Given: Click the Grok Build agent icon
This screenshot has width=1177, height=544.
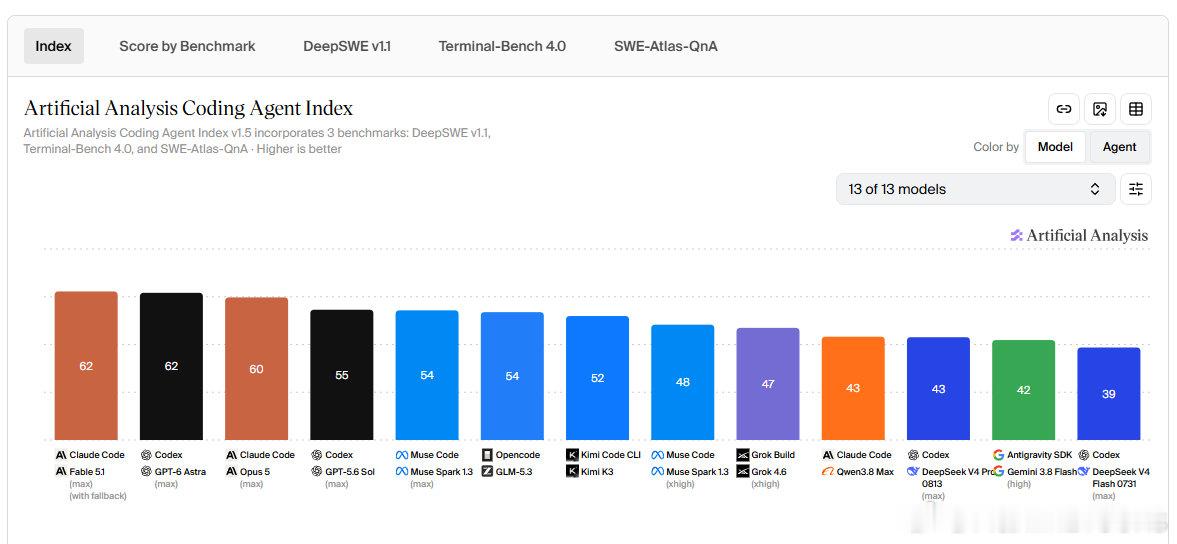Looking at the screenshot, I should click(742, 455).
